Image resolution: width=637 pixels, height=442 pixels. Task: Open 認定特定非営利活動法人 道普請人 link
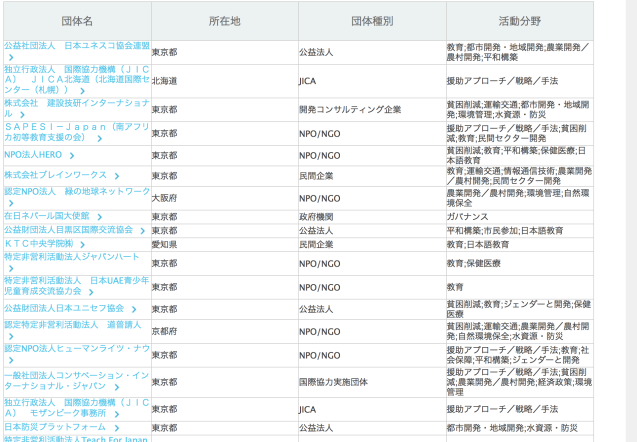(73, 325)
